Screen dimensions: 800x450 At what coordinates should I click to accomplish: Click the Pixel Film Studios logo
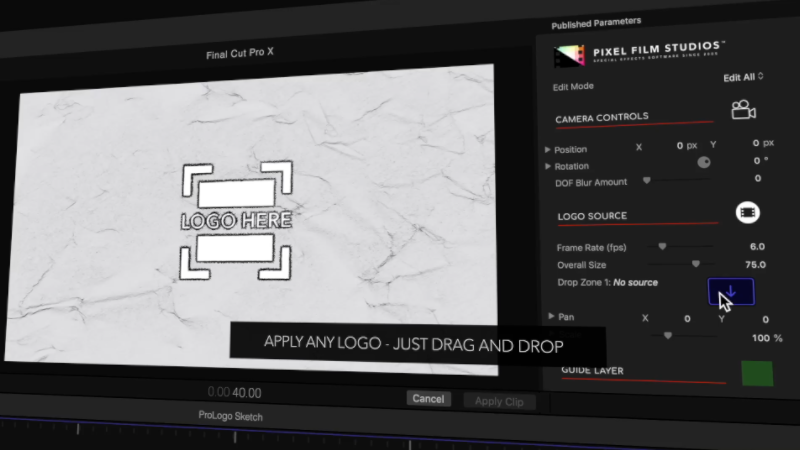[638, 54]
